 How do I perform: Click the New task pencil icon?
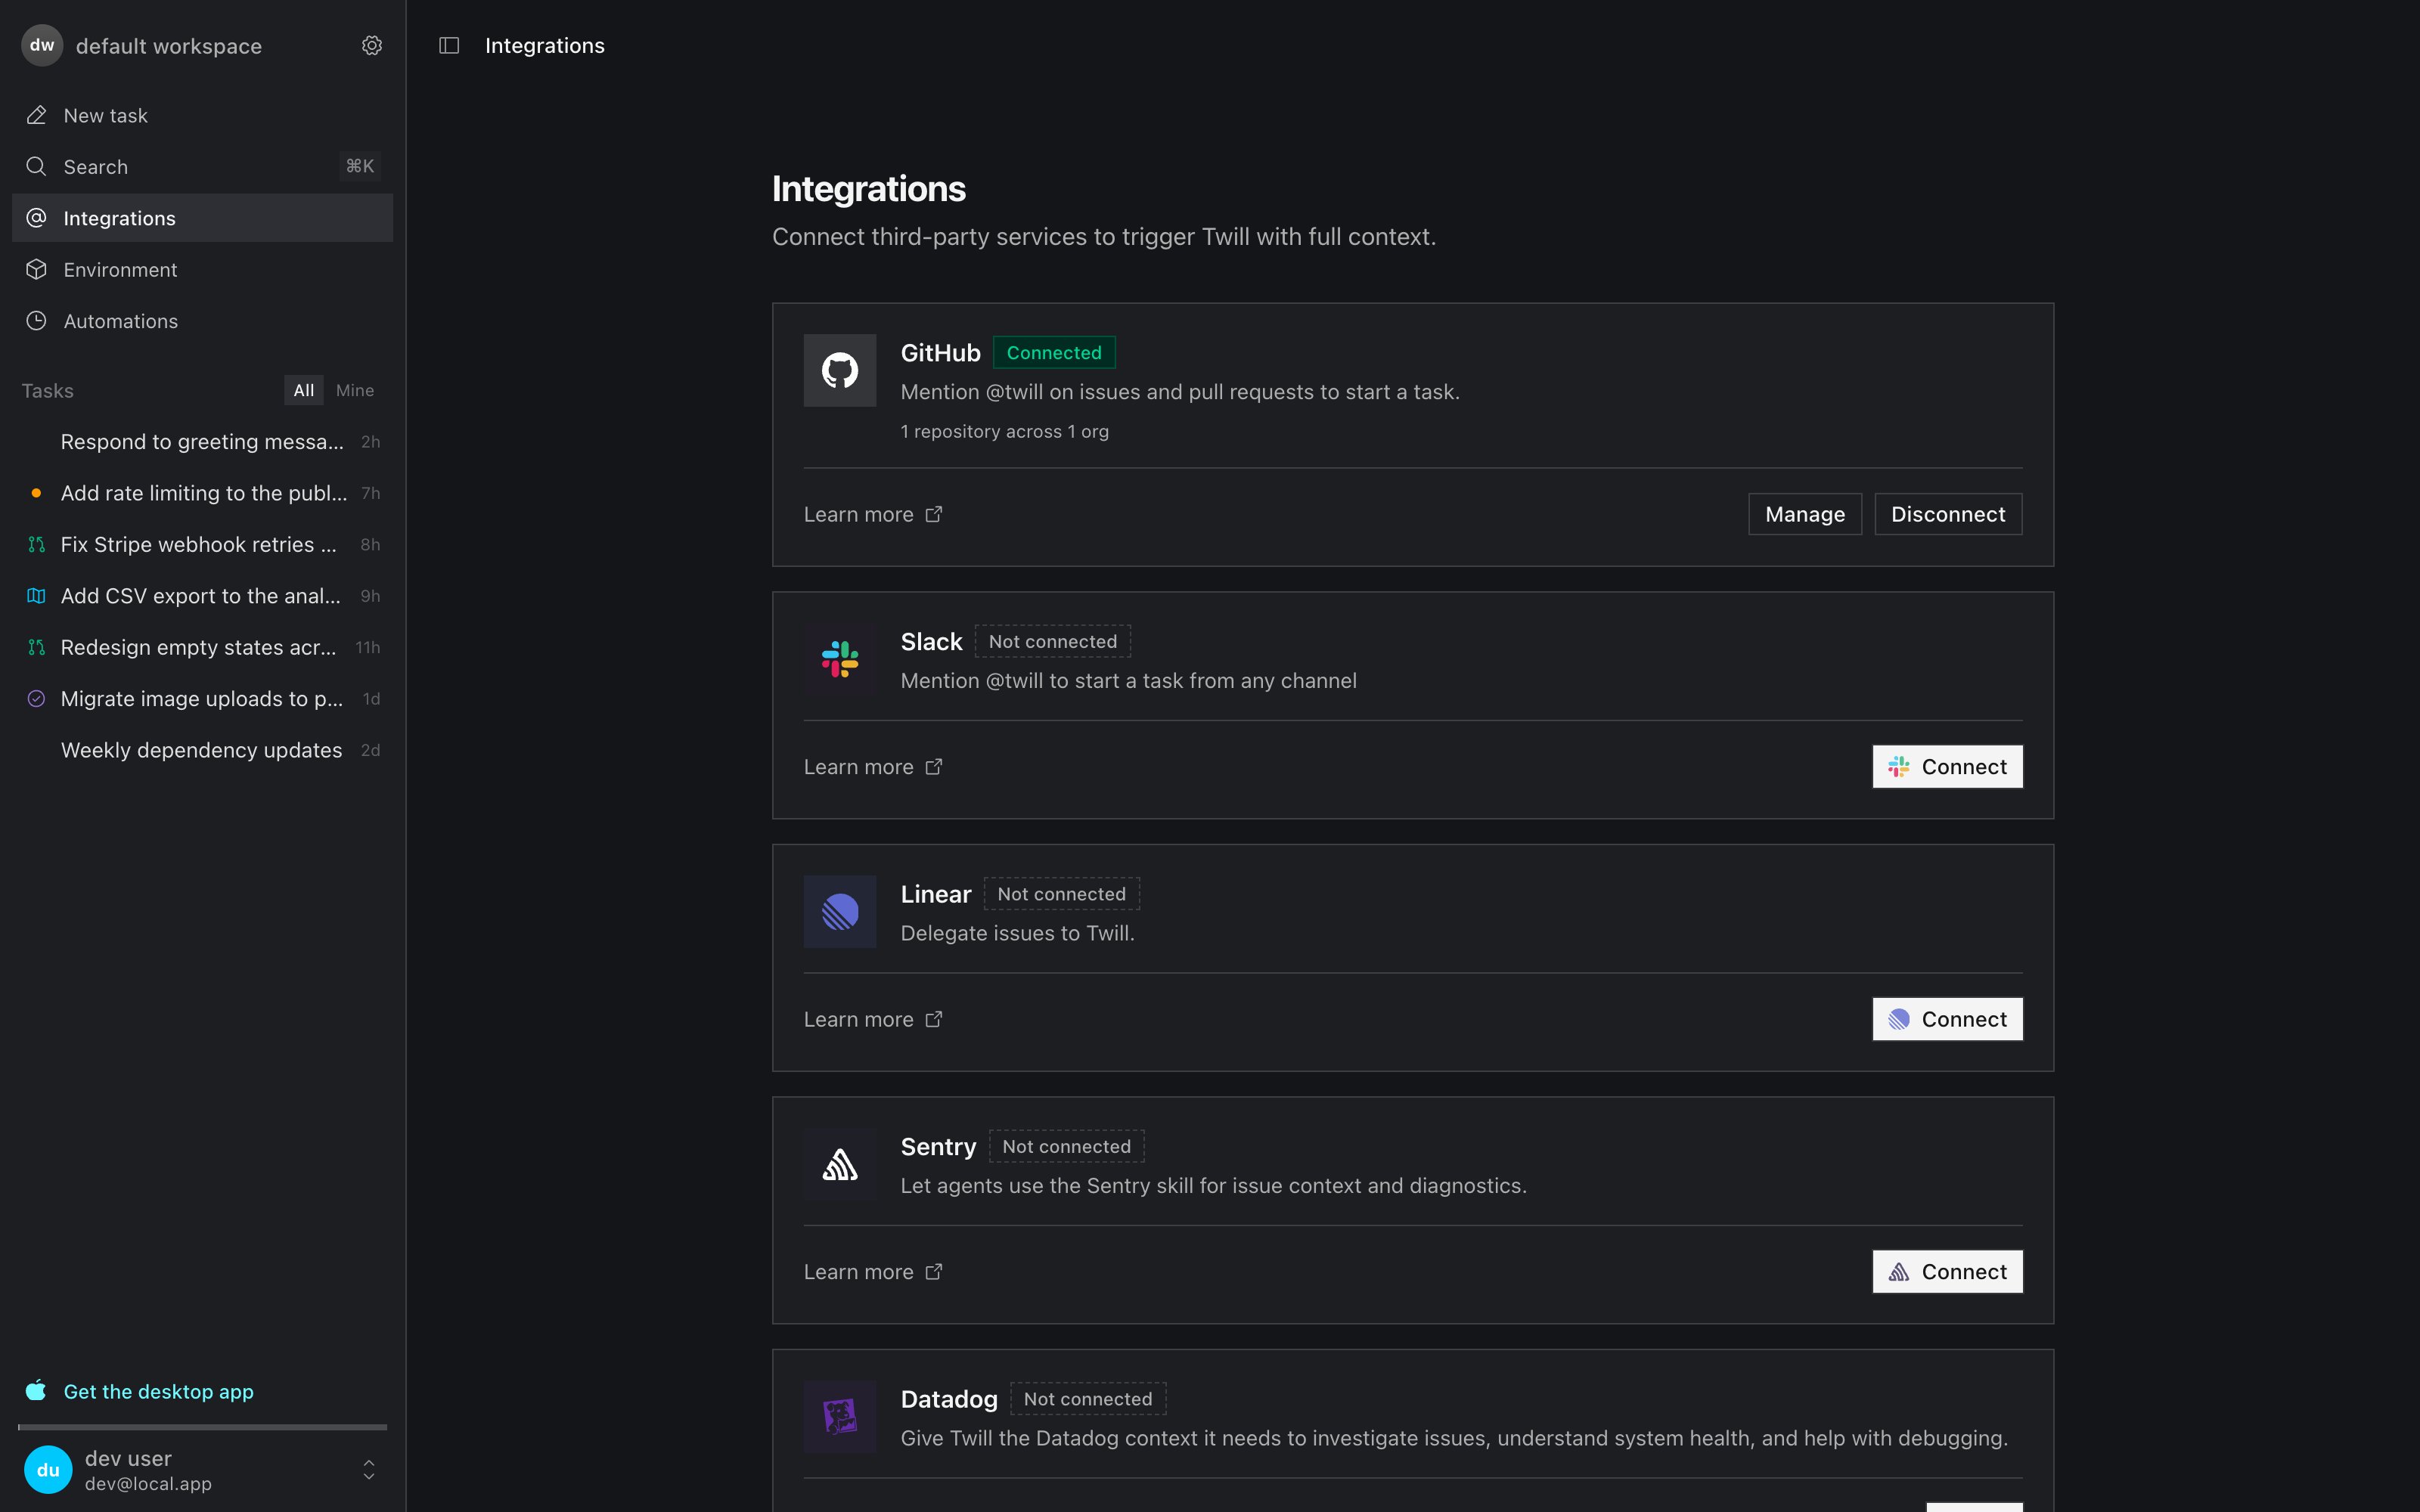coord(37,115)
